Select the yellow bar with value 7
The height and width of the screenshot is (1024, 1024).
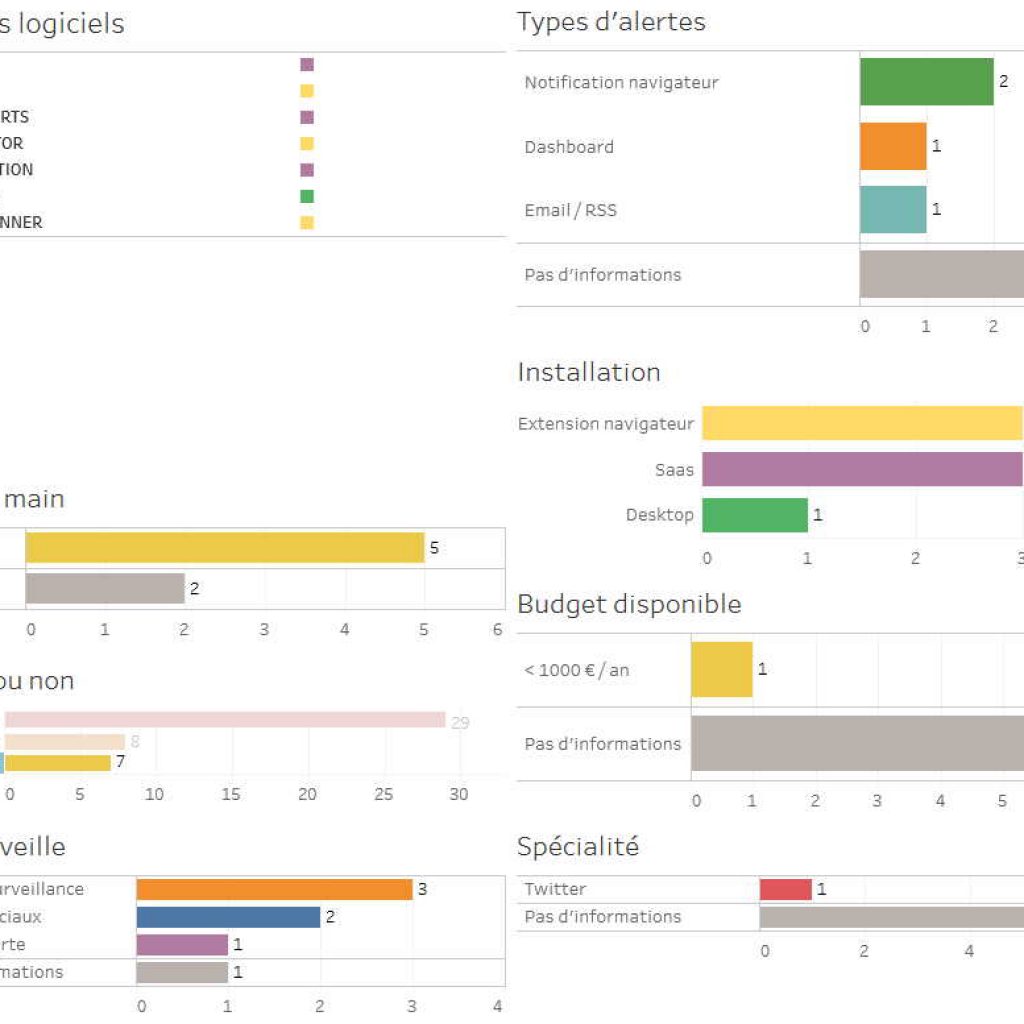pos(57,763)
